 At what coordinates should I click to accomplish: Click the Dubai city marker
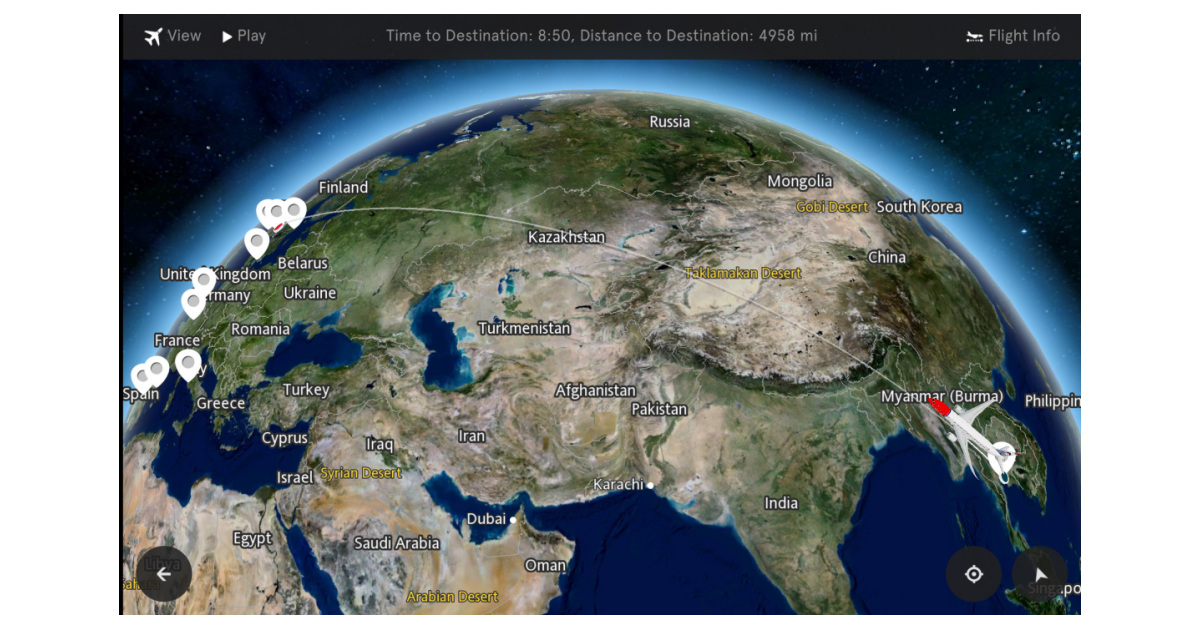point(512,520)
